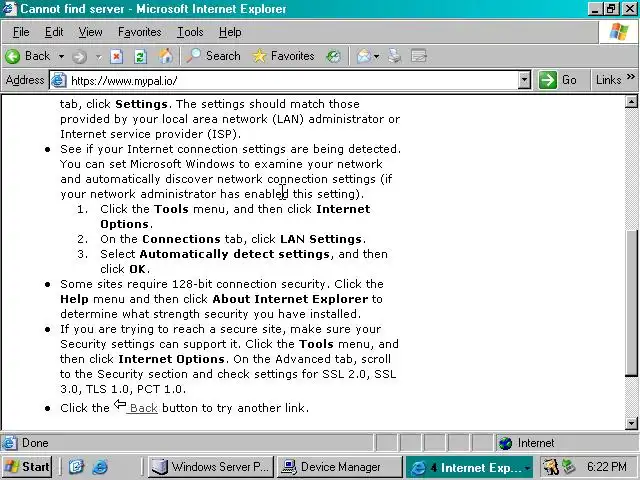
Task: Click the bold 'LAN Settings' text
Action: (321, 239)
